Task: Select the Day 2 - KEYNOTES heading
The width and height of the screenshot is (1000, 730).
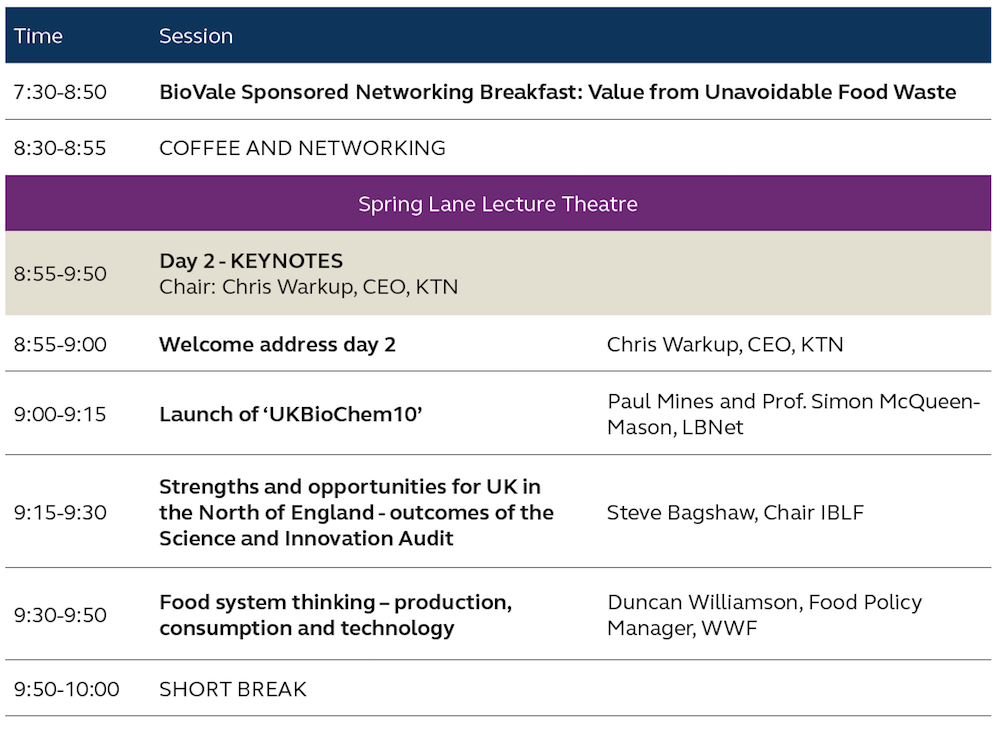Action: click(251, 261)
